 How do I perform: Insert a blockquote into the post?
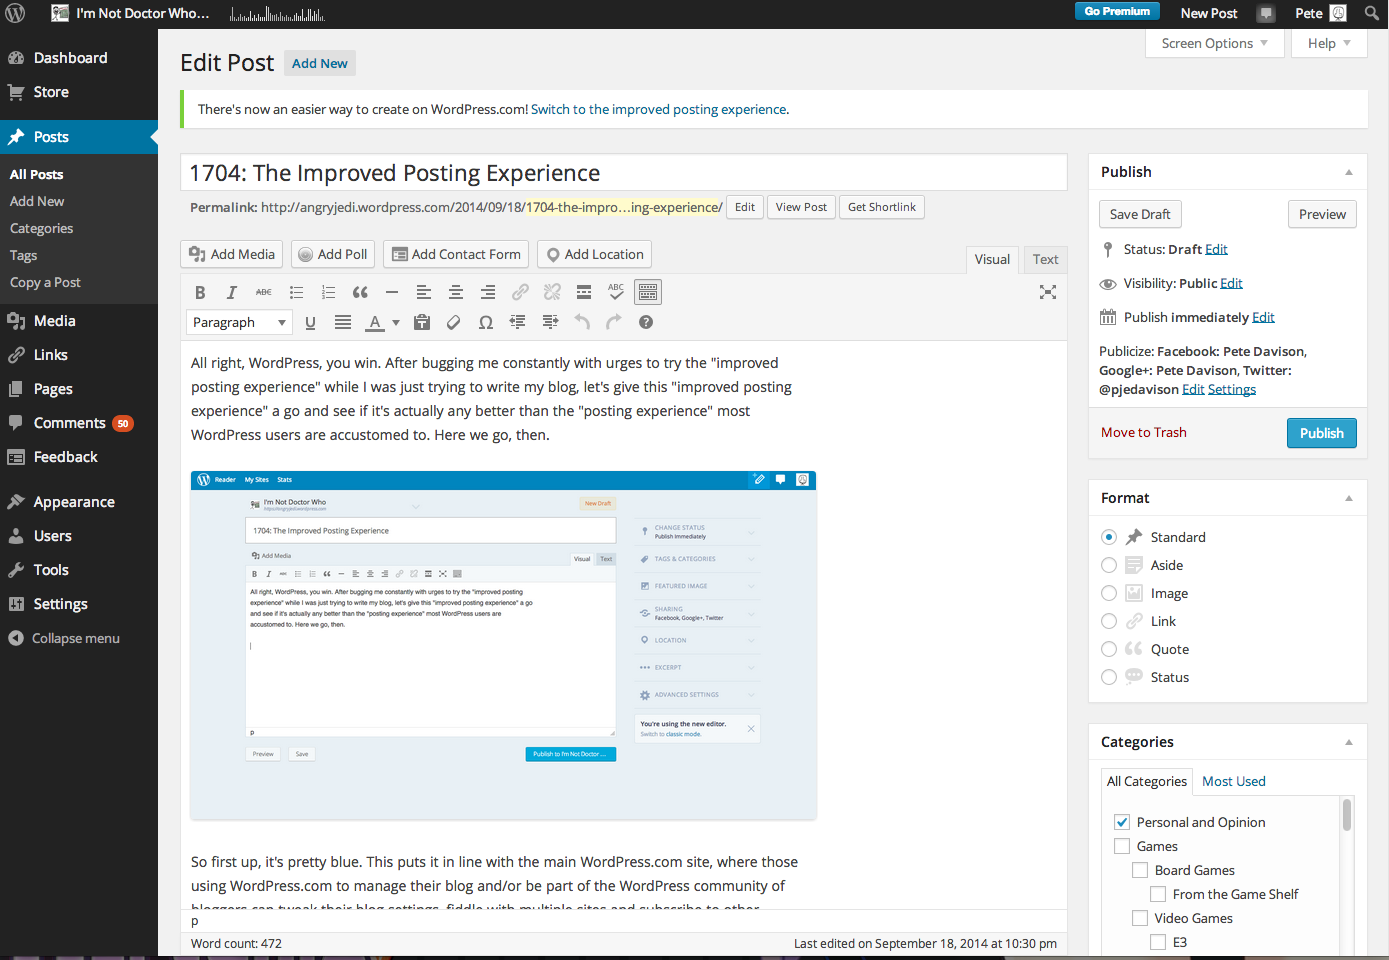point(360,291)
